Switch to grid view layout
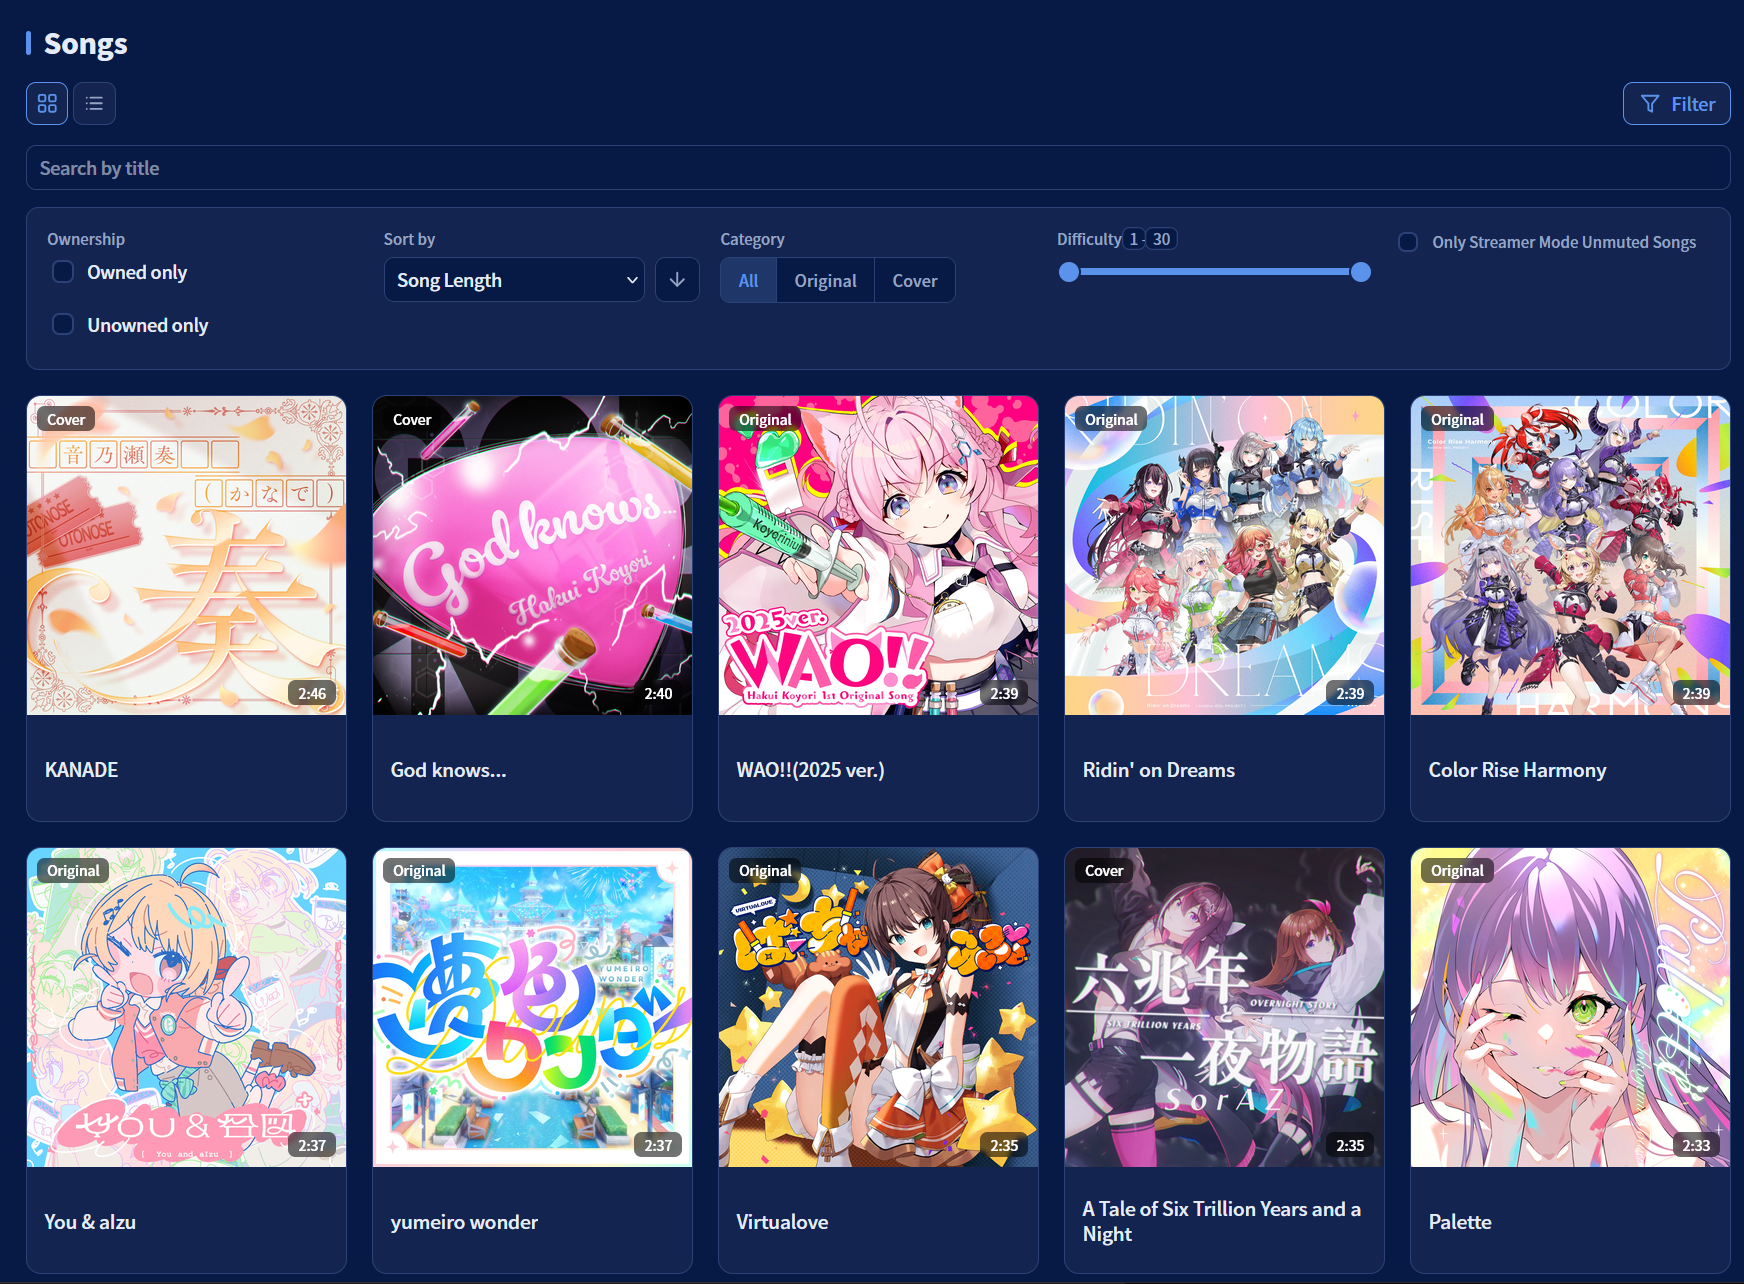The width and height of the screenshot is (1744, 1284). [x=47, y=103]
